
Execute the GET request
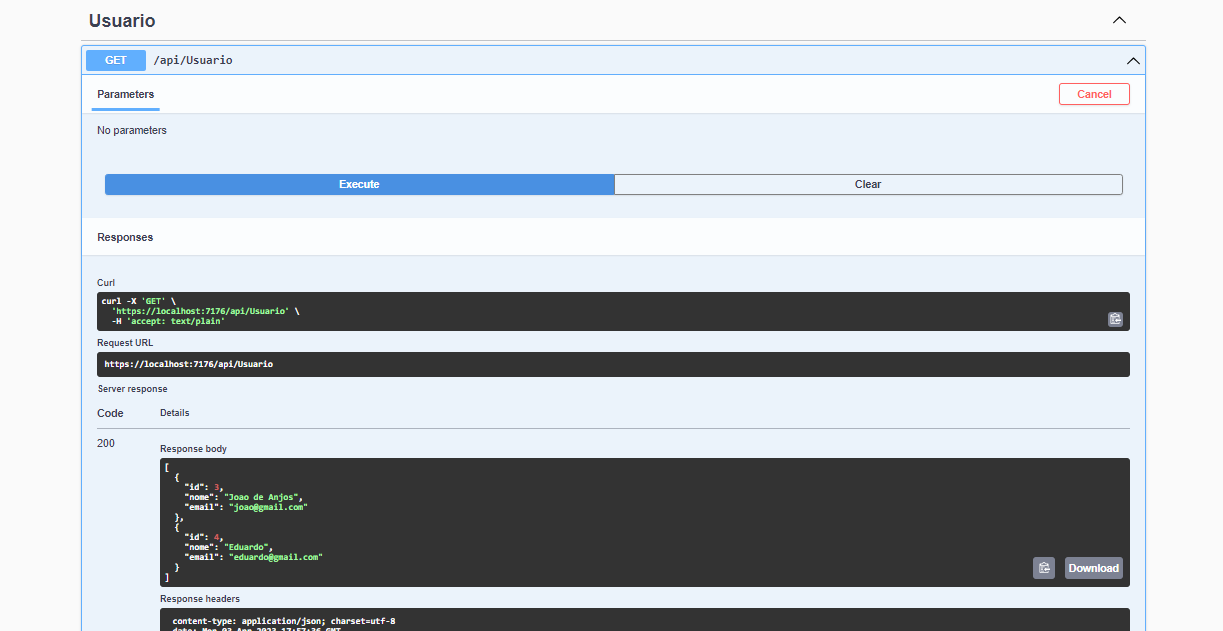tap(359, 184)
